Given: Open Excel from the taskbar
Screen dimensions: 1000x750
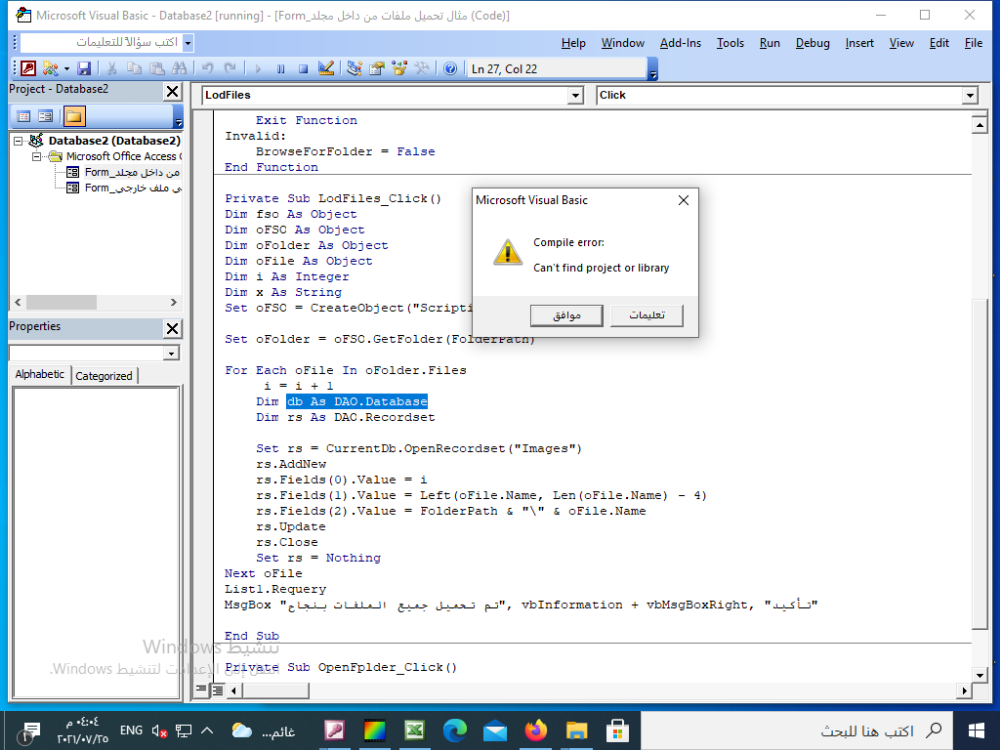Looking at the screenshot, I should pos(415,730).
